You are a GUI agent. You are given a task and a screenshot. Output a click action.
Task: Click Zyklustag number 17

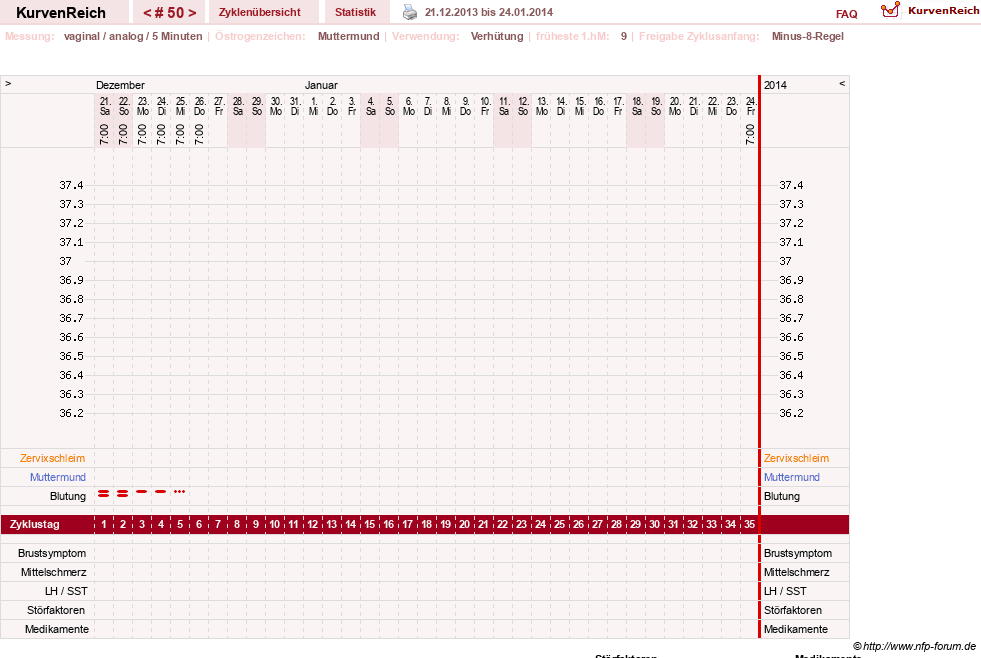point(407,524)
